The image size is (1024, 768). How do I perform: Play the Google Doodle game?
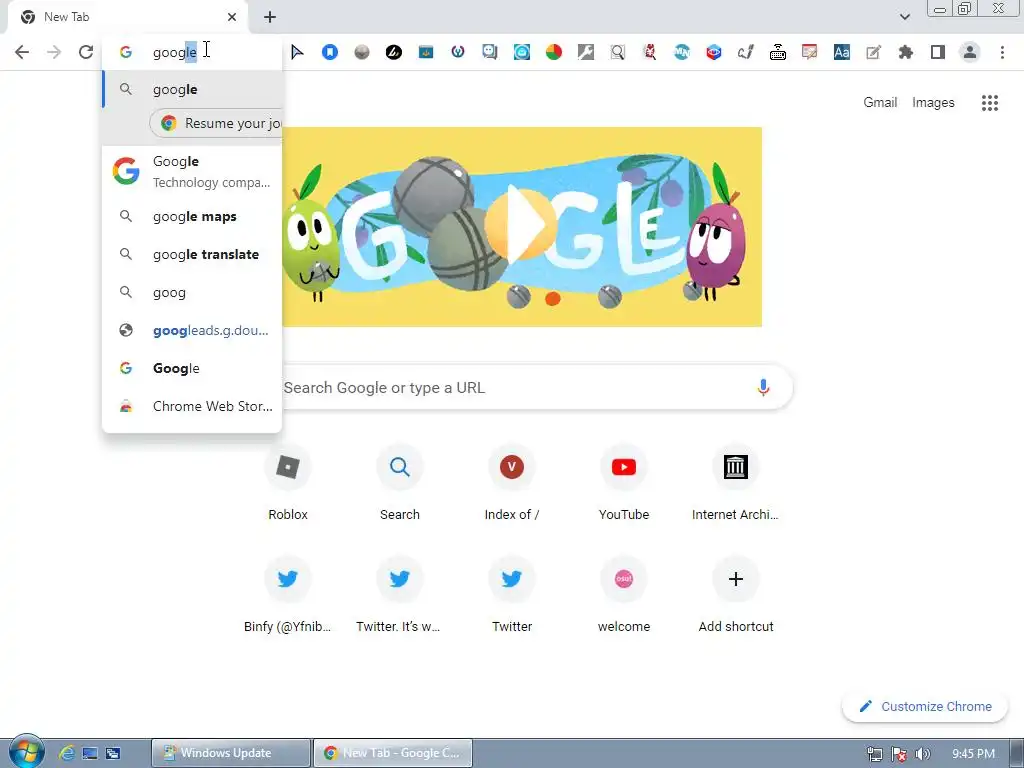520,226
